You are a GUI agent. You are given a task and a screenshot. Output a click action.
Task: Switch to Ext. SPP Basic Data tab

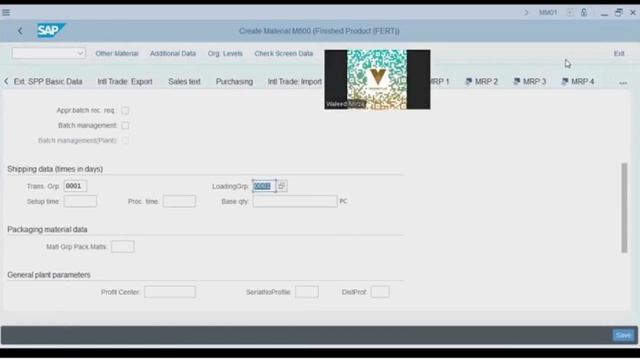coord(48,82)
